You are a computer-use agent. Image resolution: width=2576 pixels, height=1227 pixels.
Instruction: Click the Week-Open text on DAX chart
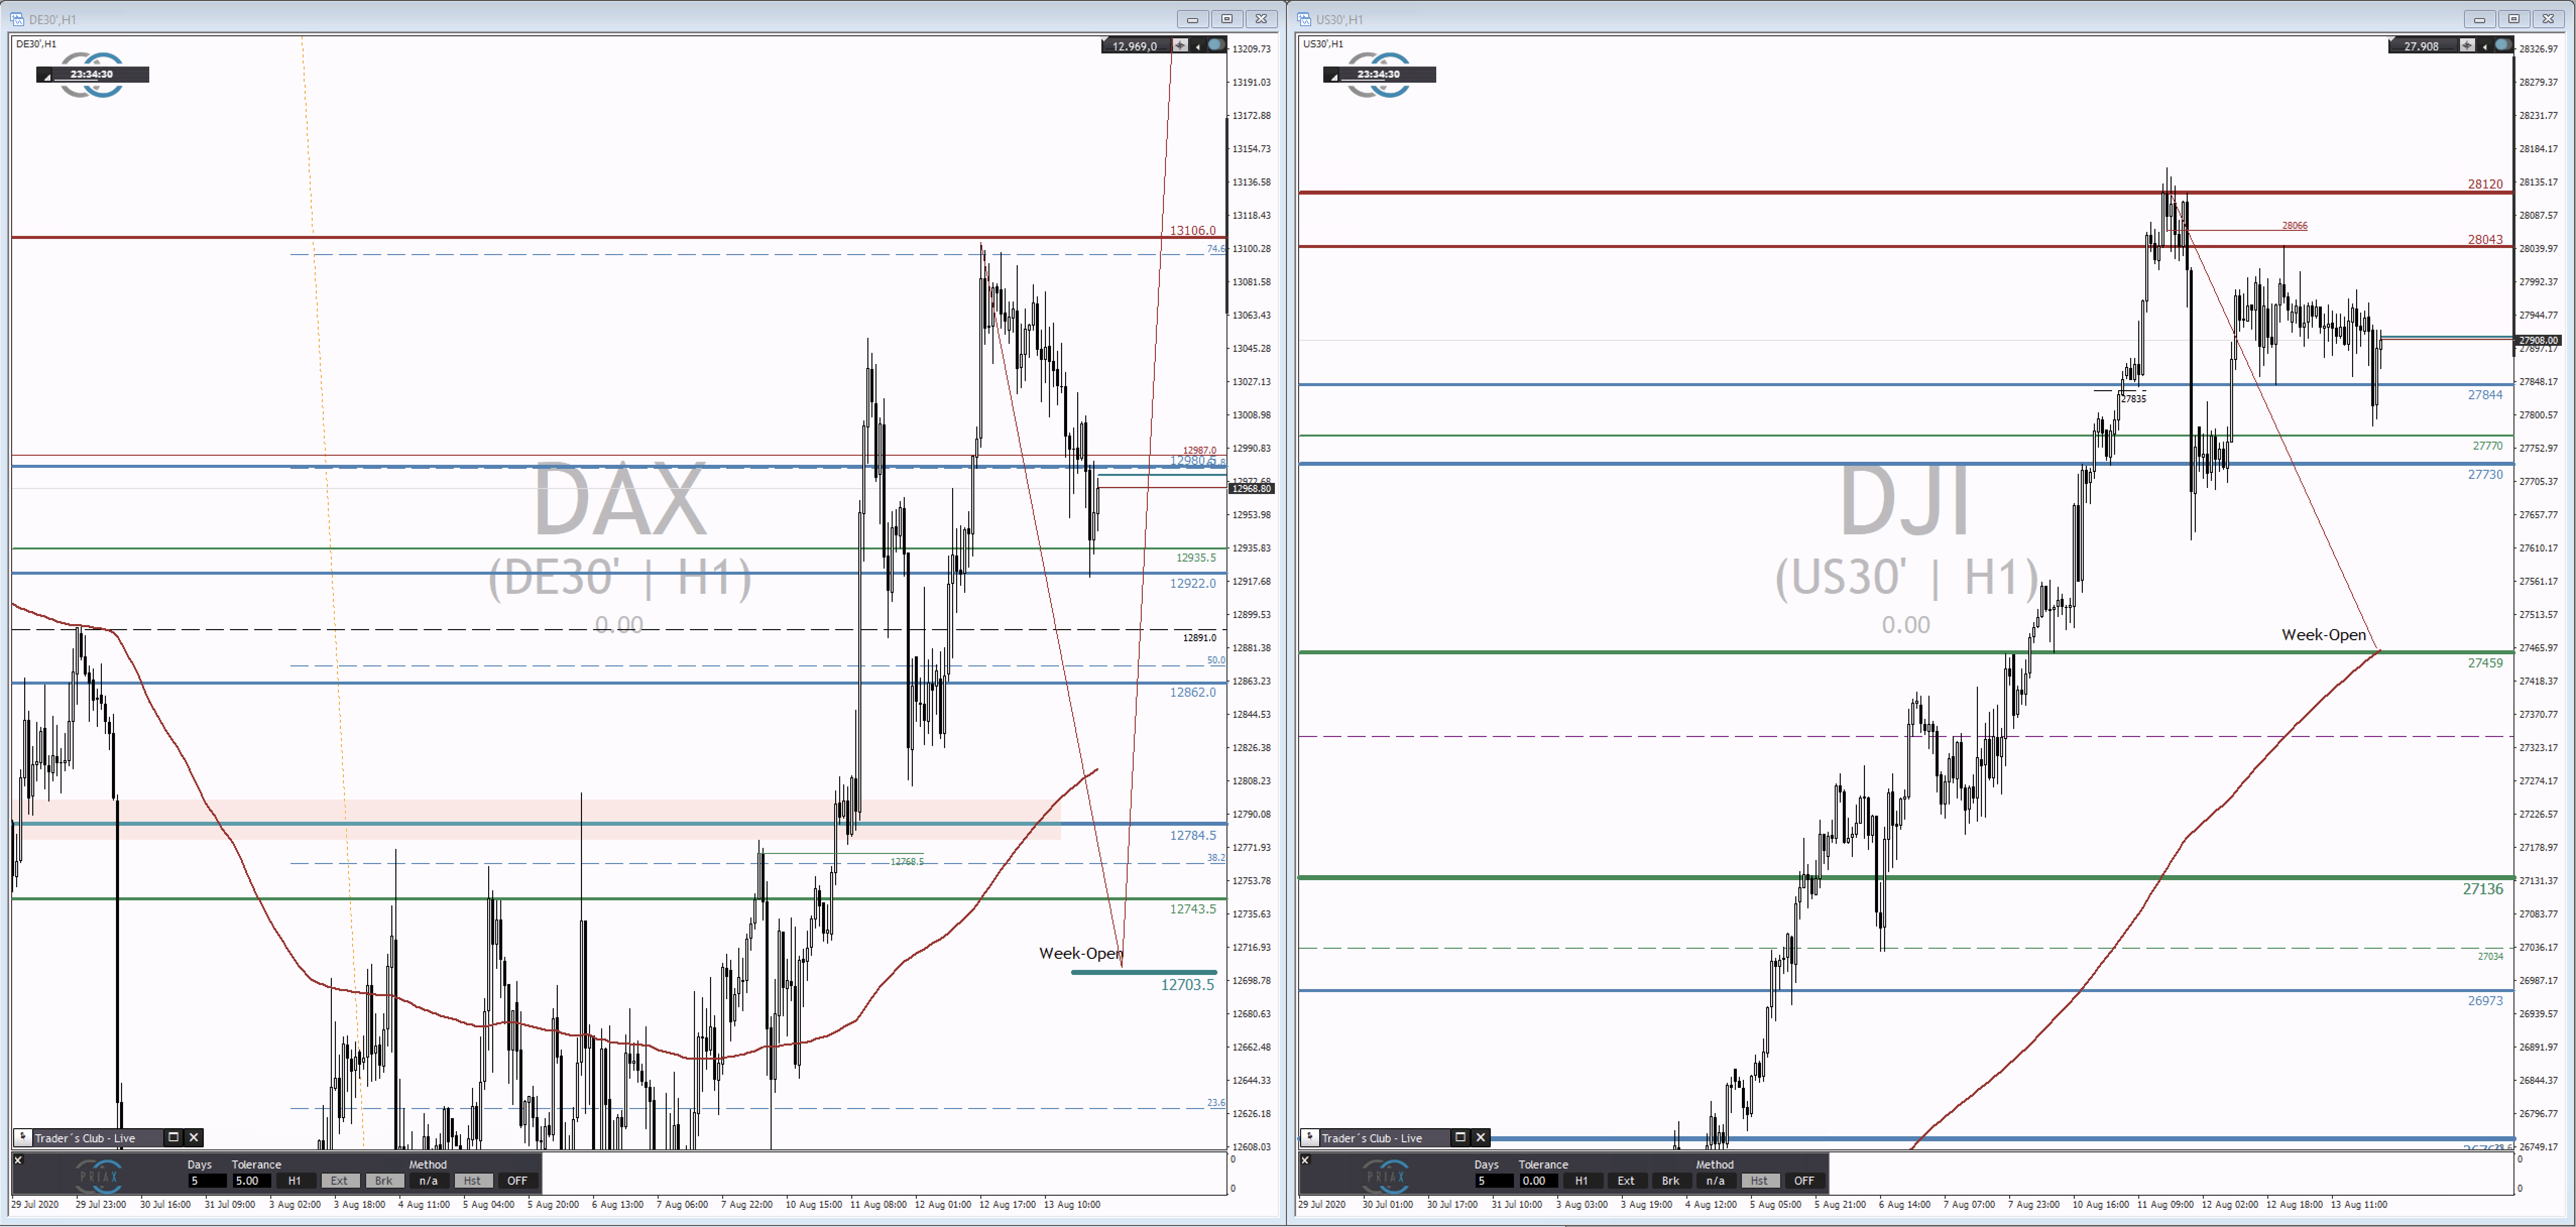point(1081,953)
